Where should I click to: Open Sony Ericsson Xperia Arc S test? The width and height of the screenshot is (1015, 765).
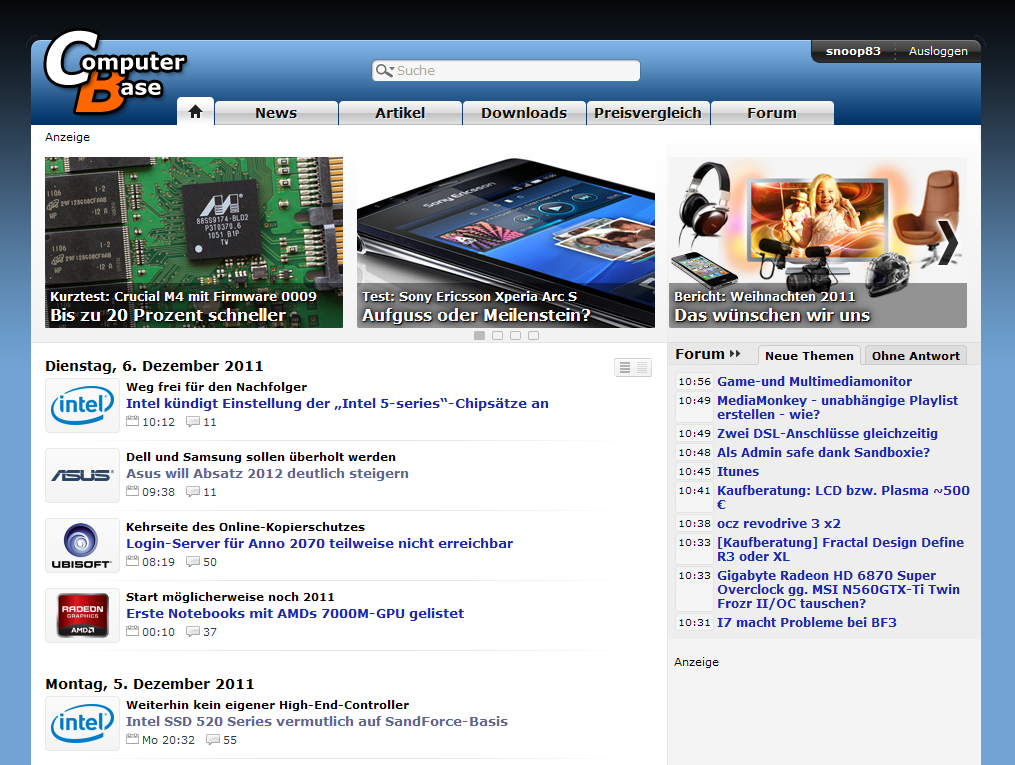coord(506,242)
